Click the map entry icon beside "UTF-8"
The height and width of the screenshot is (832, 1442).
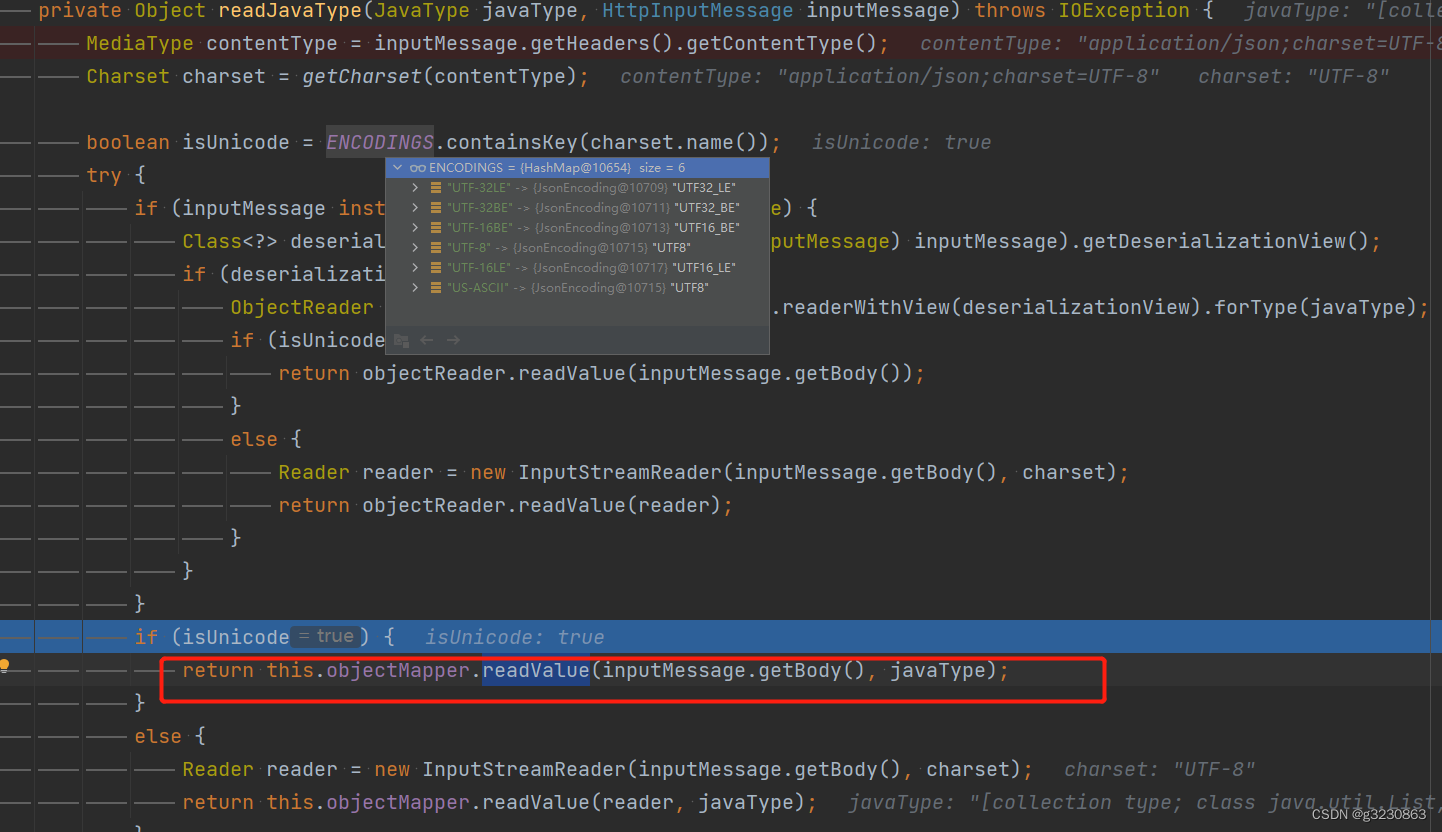436,247
